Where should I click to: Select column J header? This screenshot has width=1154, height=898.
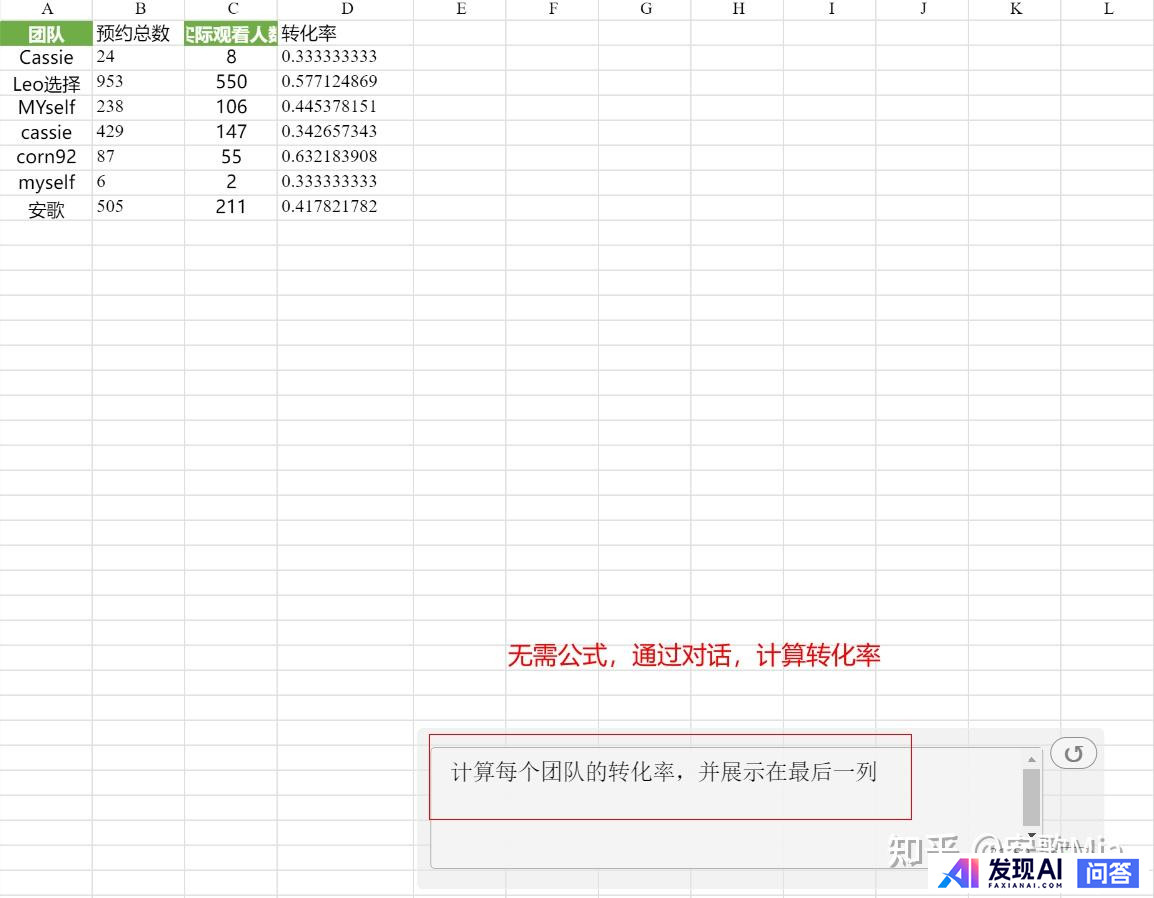tap(922, 9)
